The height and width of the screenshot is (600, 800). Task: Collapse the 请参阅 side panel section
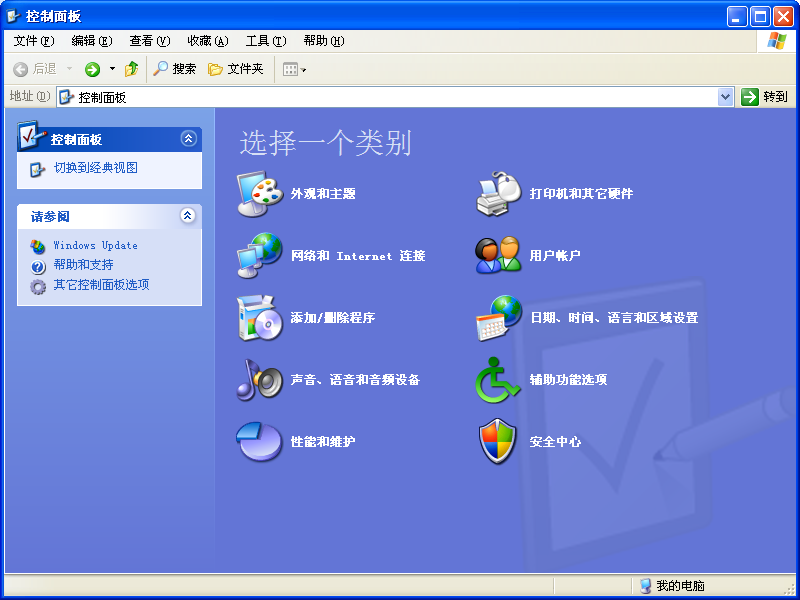pos(188,216)
